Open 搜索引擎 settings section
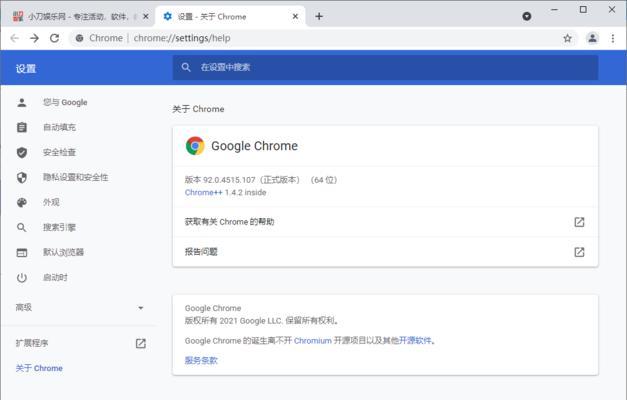627x400 pixels. 59,227
